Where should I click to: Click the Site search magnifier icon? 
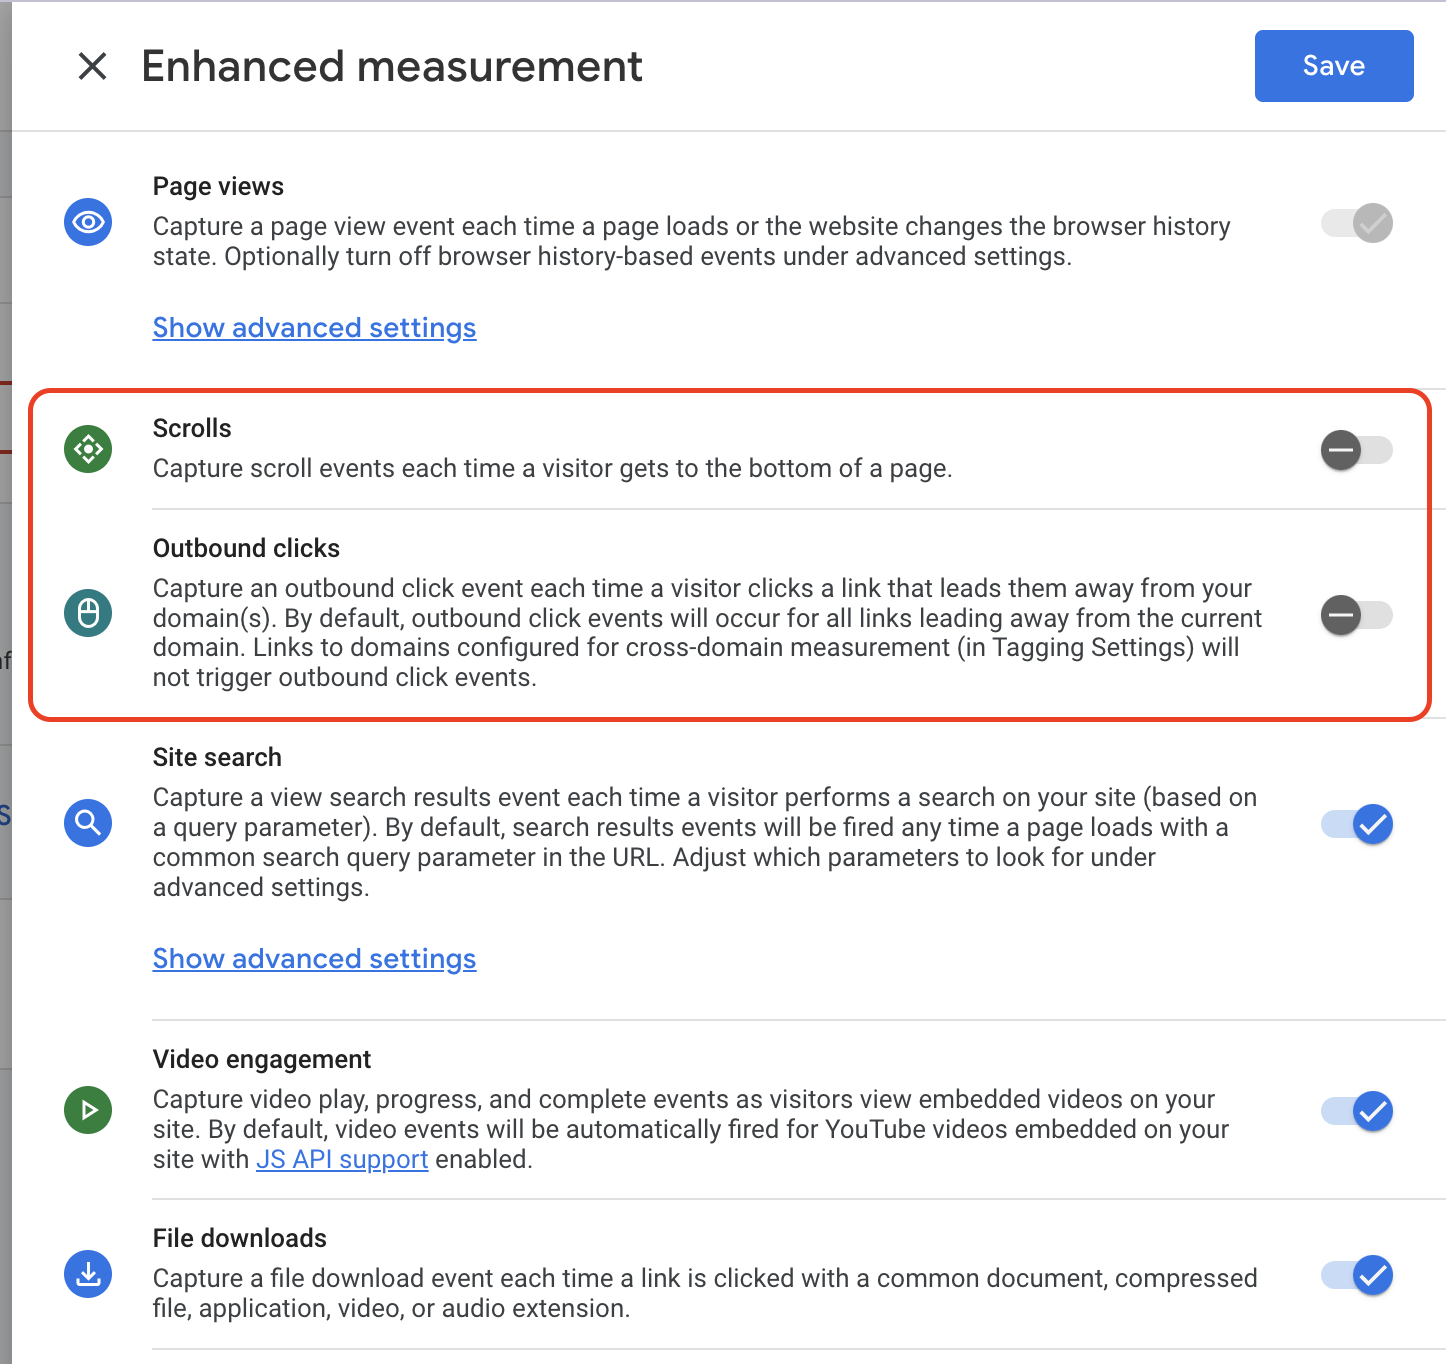[88, 823]
